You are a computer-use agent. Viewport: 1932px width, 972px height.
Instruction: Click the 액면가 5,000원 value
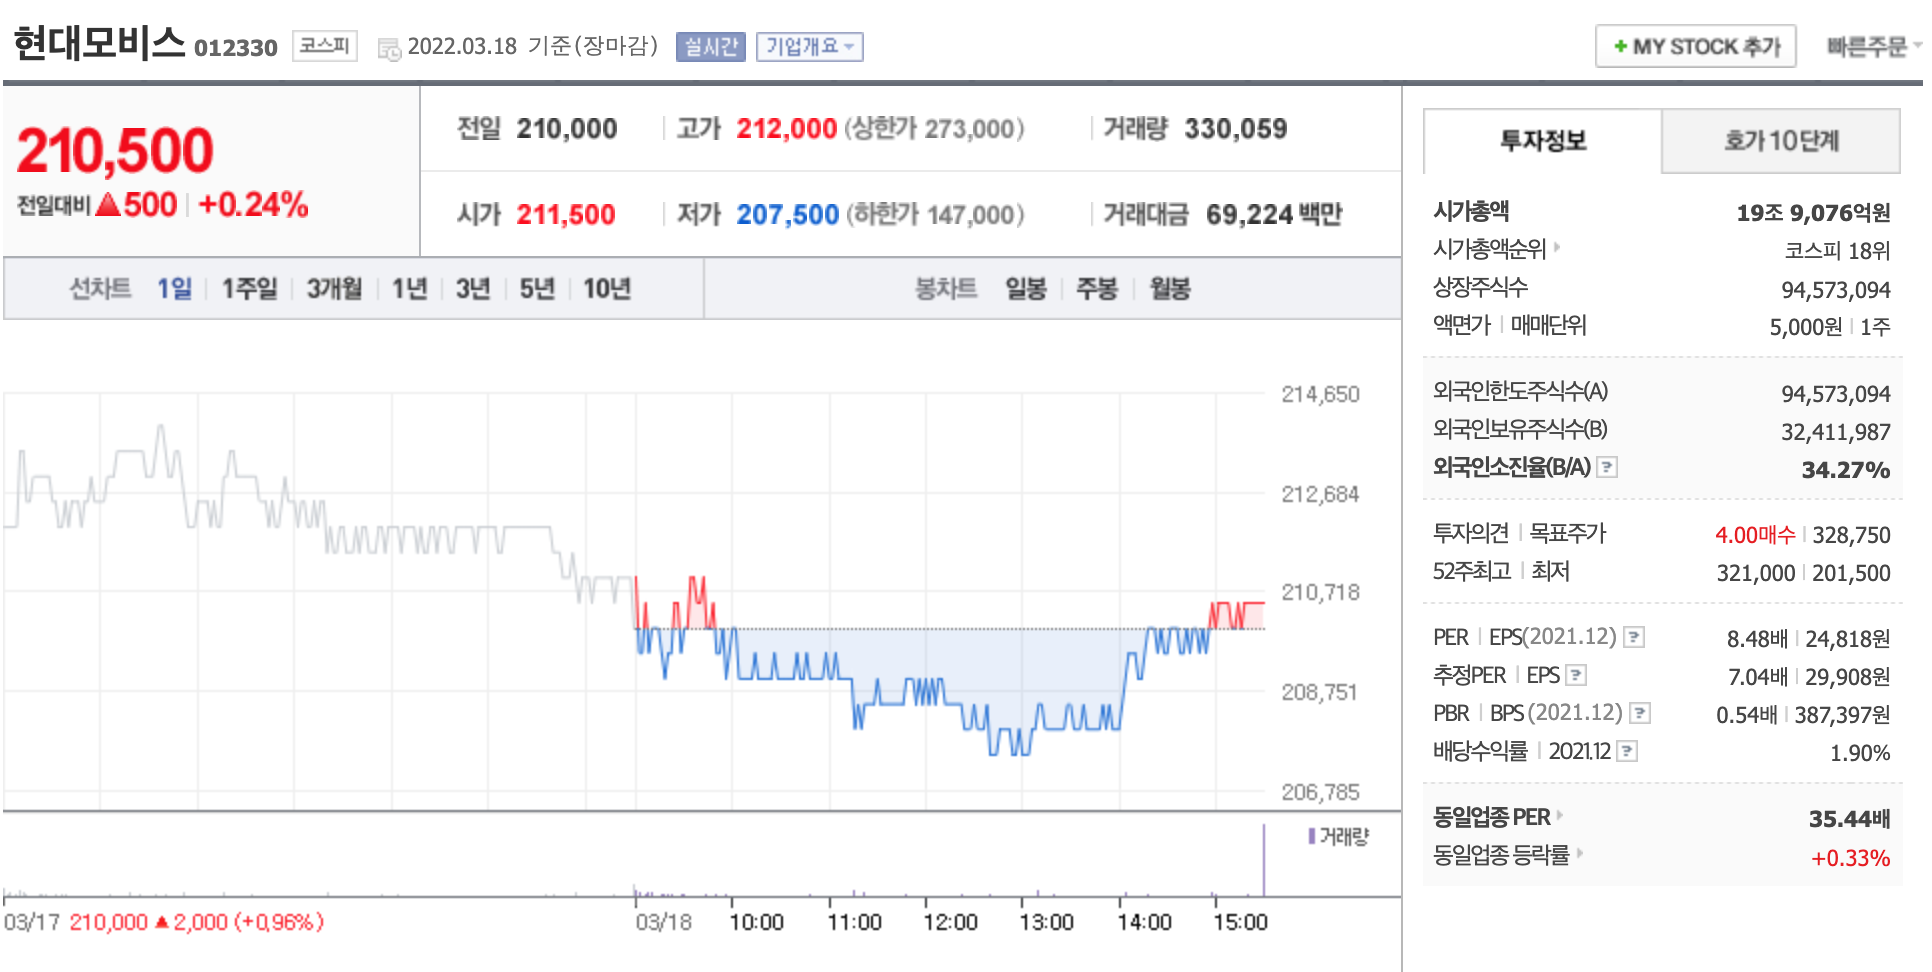click(1806, 327)
